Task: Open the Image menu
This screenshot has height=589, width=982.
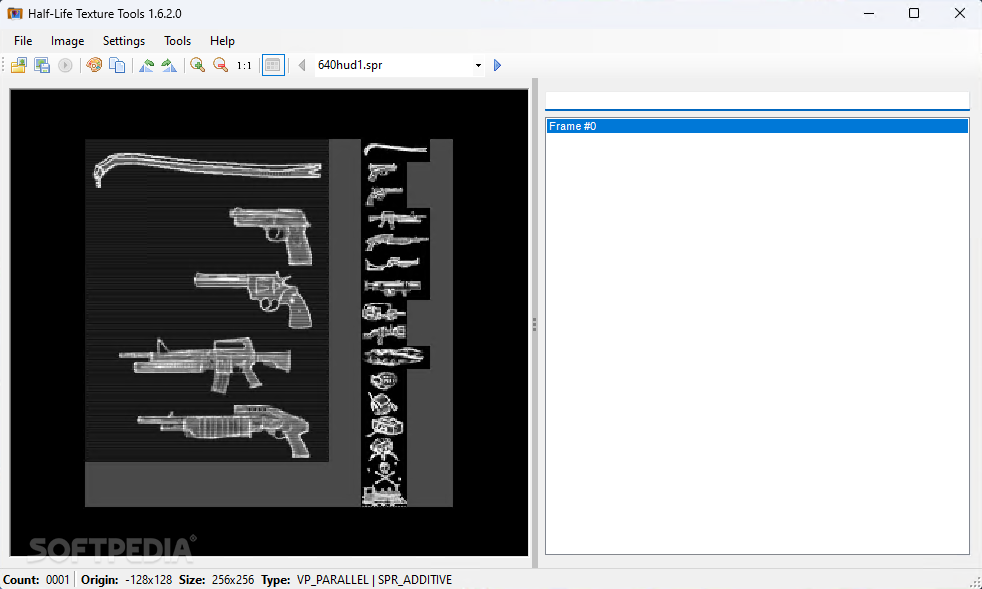Action: 68,41
